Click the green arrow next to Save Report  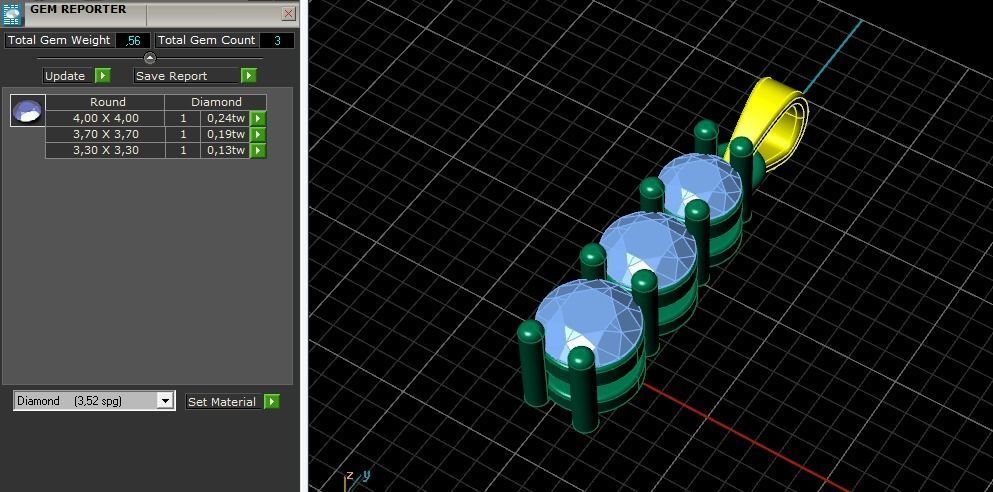coord(249,76)
